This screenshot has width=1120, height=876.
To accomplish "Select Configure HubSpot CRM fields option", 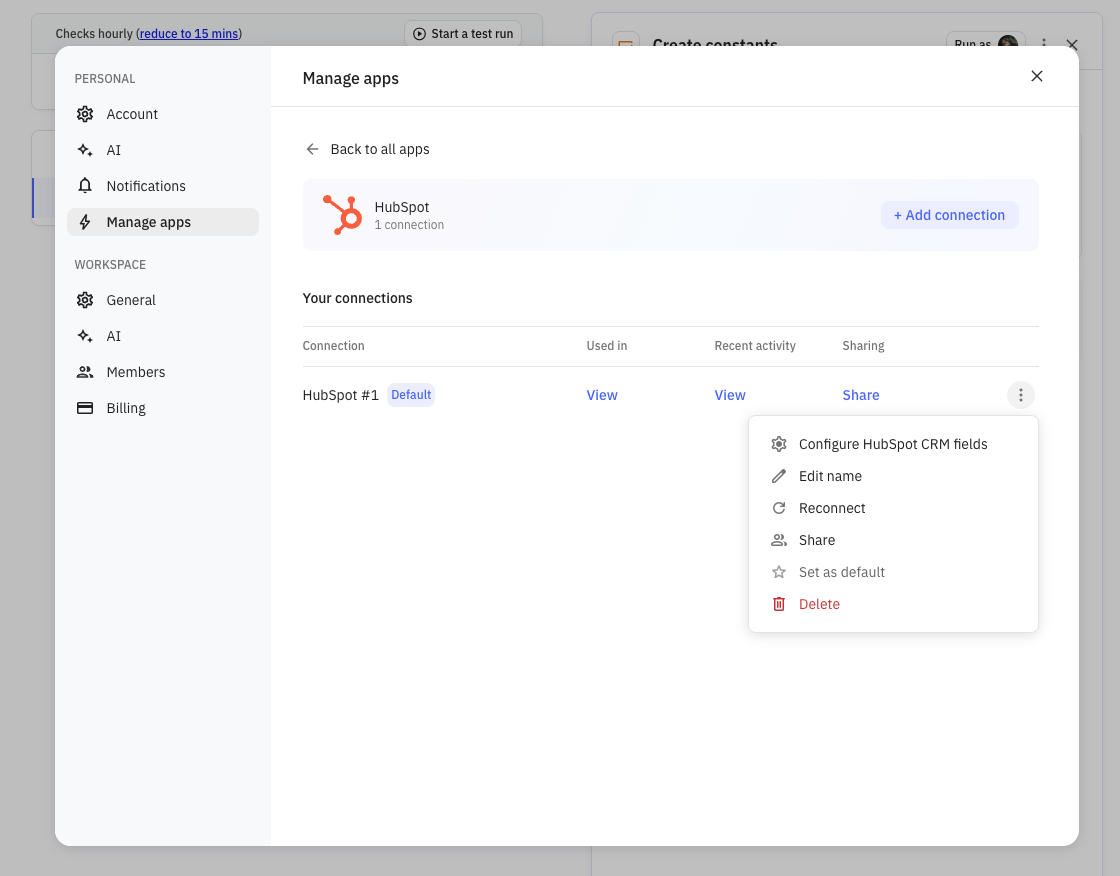I will pyautogui.click(x=892, y=444).
